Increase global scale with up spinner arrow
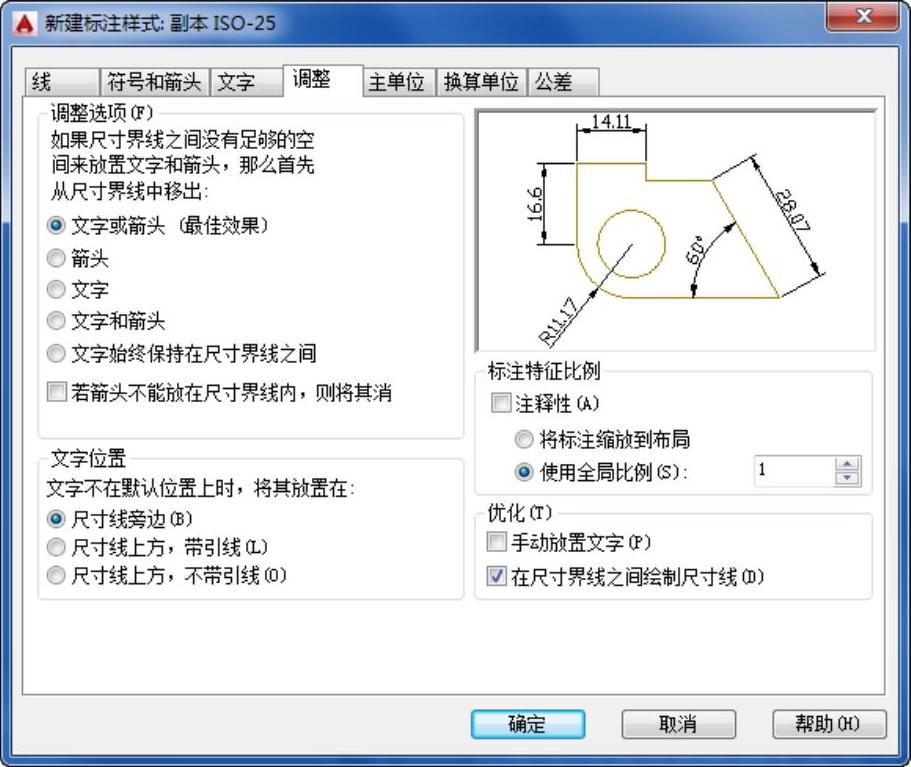Viewport: 911px width, 767px height. tap(848, 464)
